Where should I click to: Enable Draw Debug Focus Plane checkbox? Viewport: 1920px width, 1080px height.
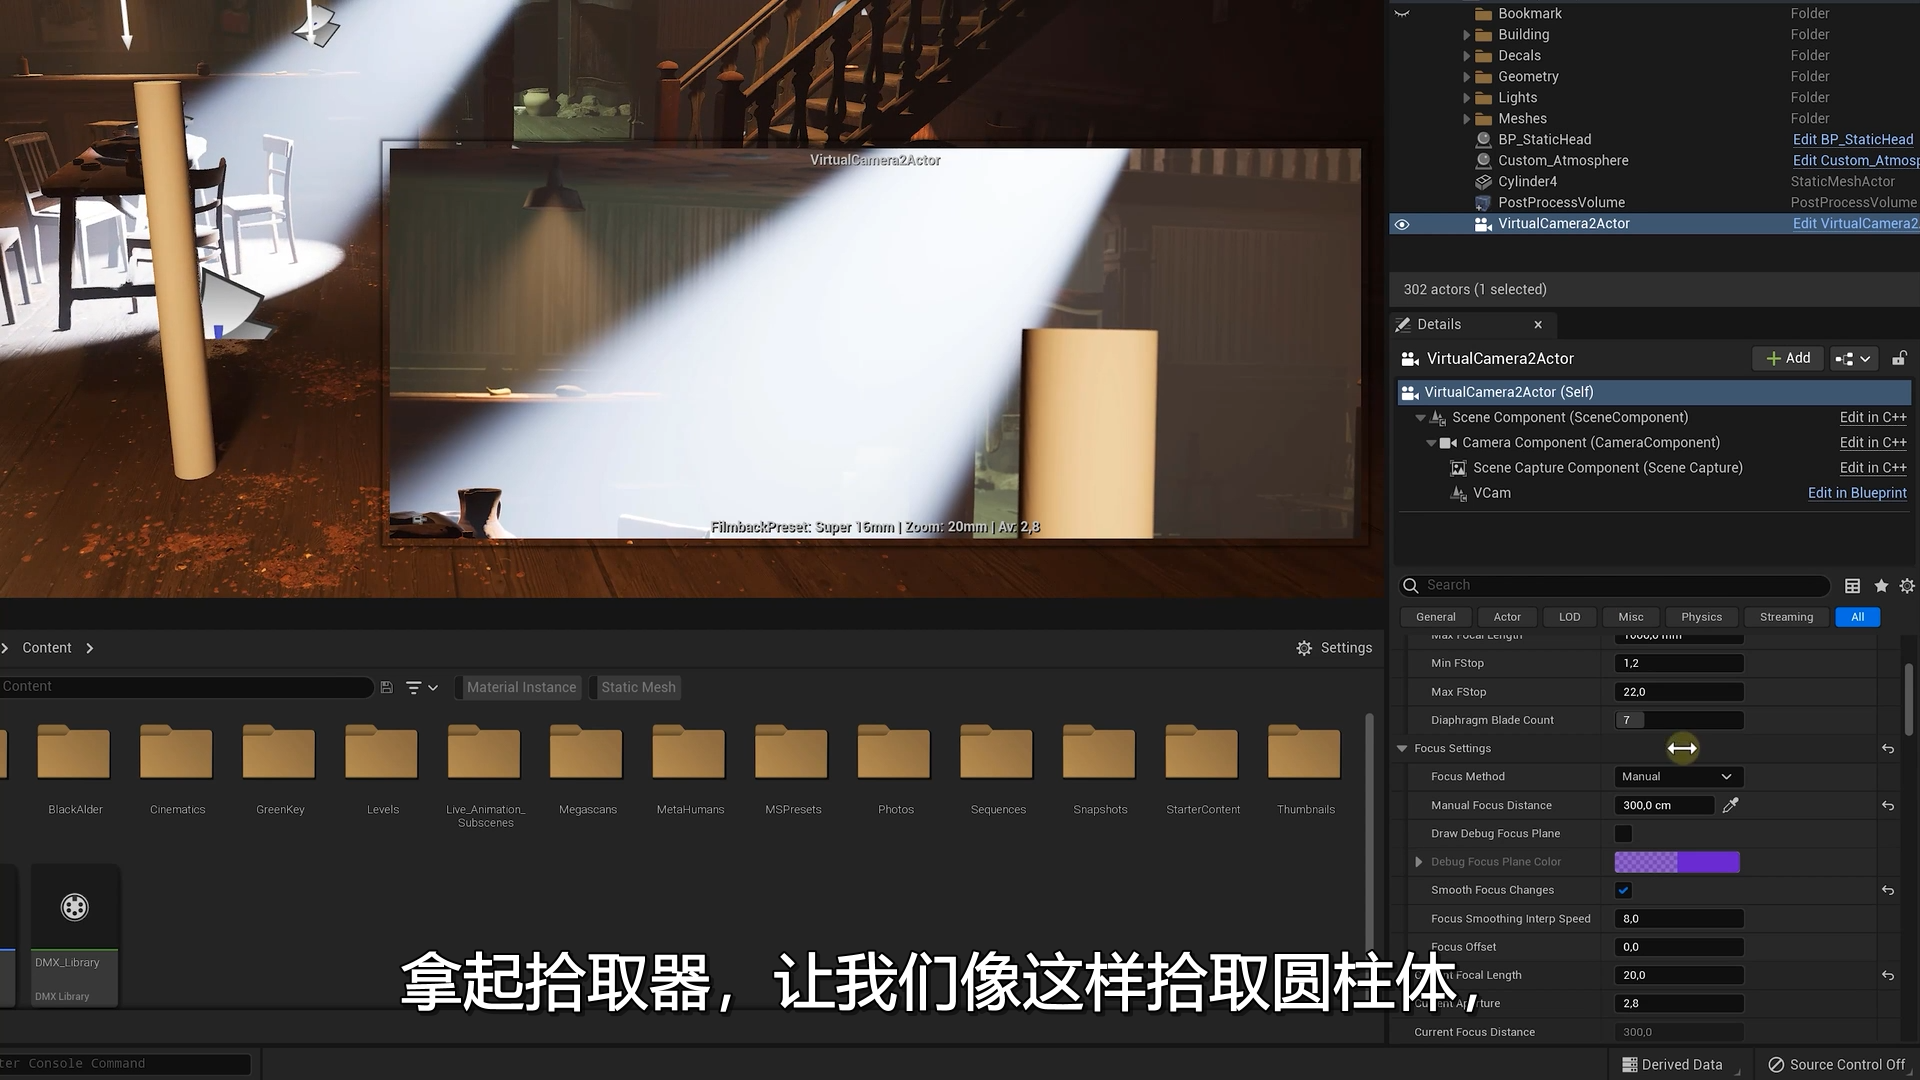1623,834
